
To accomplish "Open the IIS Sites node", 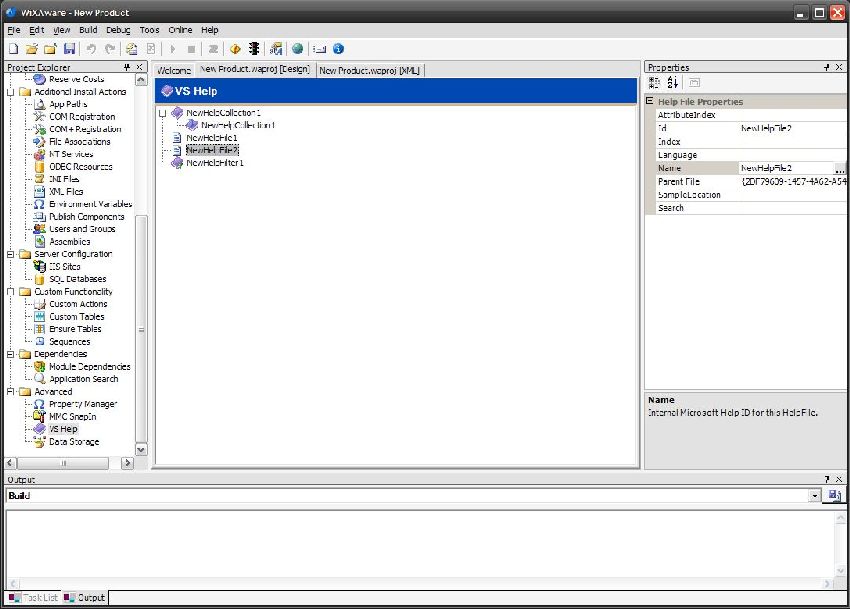I will 65,266.
